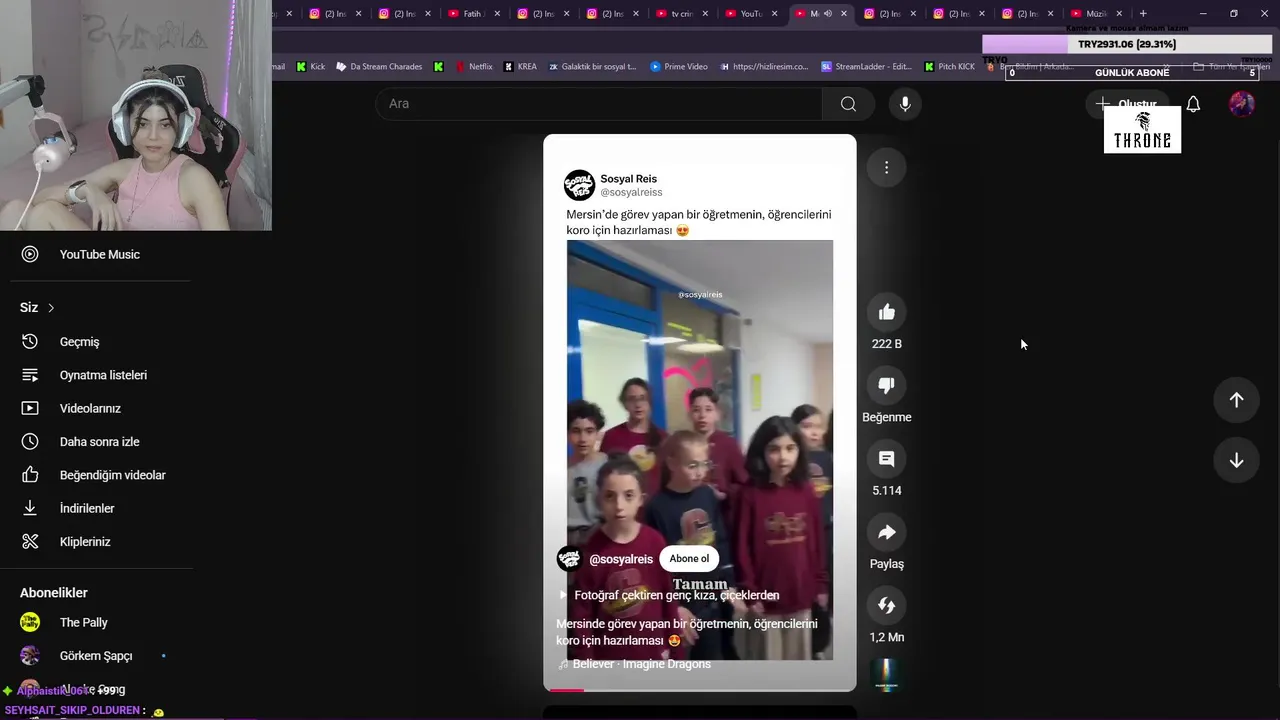Open the StreamLadder bookmark
The image size is (1280, 720).
click(x=866, y=67)
